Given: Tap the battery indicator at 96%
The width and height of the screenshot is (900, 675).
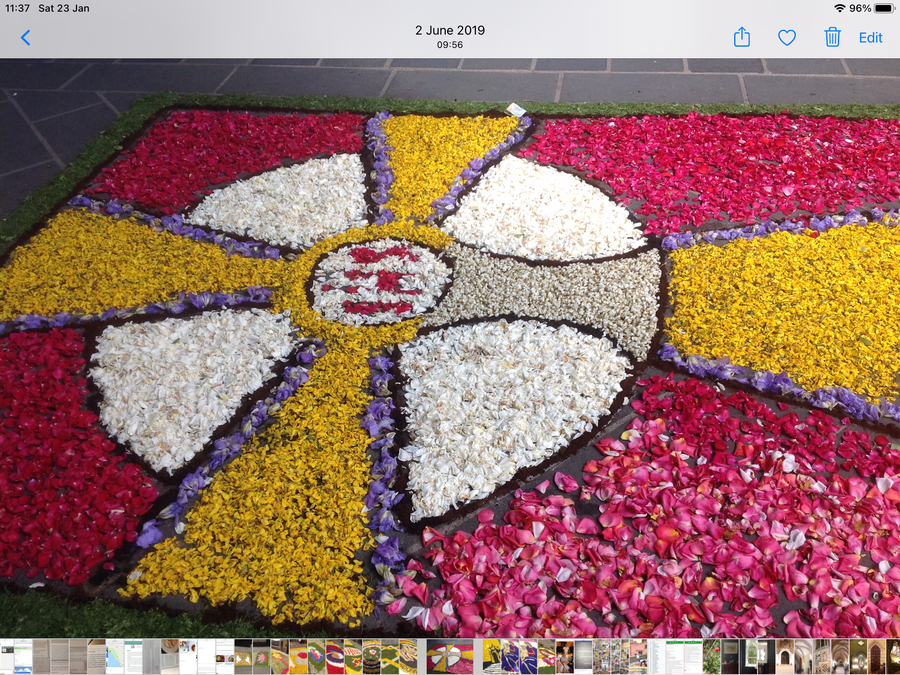Looking at the screenshot, I should coord(872,8).
